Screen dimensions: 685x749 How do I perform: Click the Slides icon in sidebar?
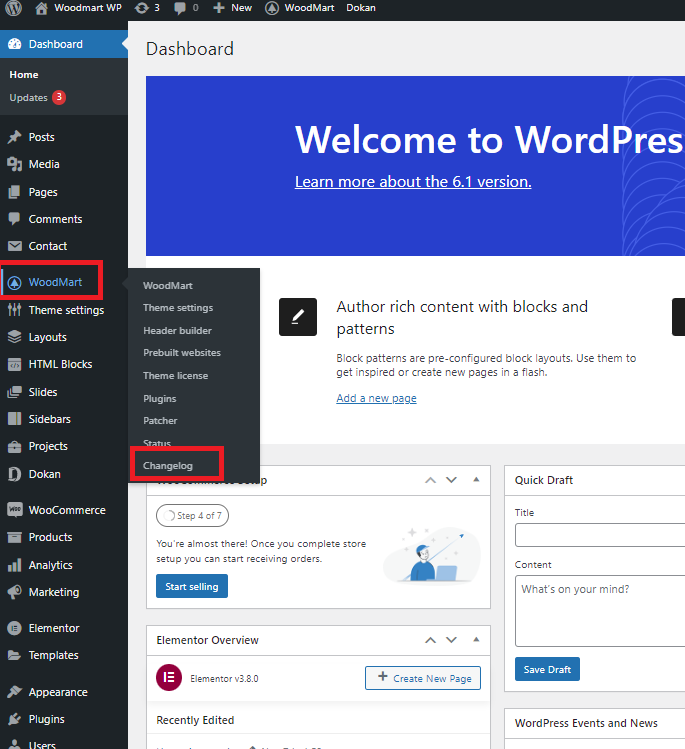coord(15,392)
